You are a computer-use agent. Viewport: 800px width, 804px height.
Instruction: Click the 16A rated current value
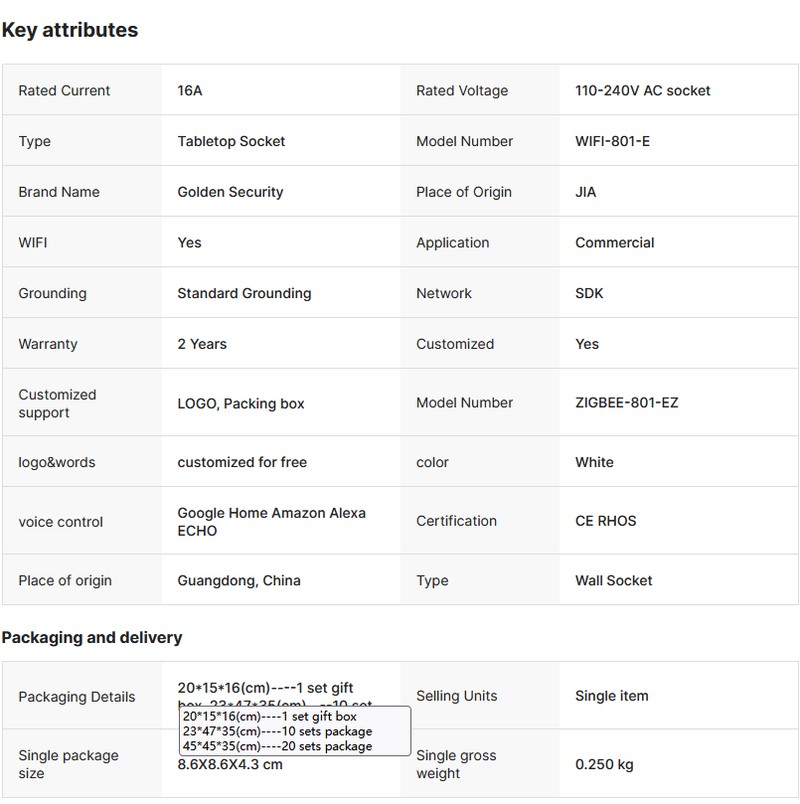(x=190, y=90)
